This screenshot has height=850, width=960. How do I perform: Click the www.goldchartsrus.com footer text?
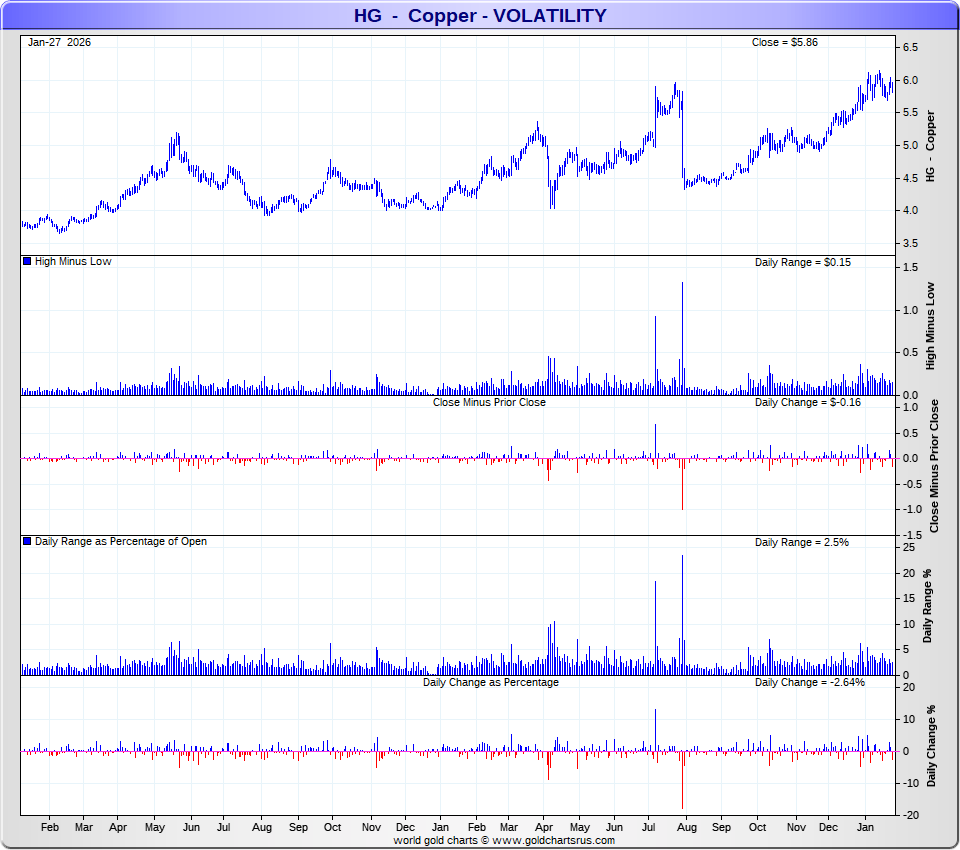click(553, 840)
